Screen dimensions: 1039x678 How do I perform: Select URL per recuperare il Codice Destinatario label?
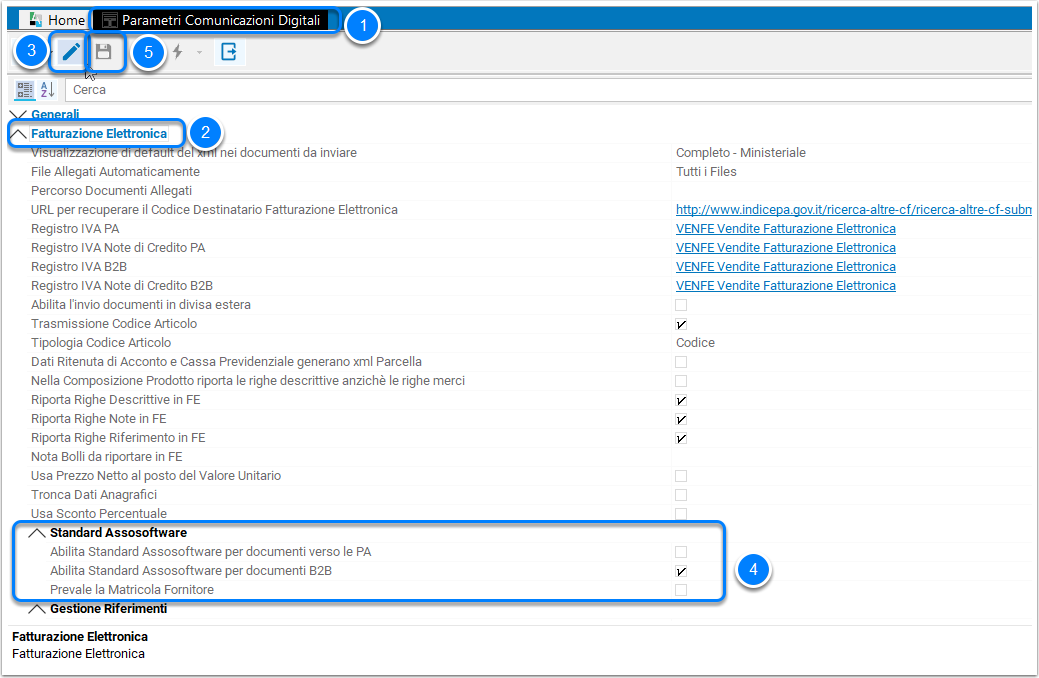tap(214, 209)
